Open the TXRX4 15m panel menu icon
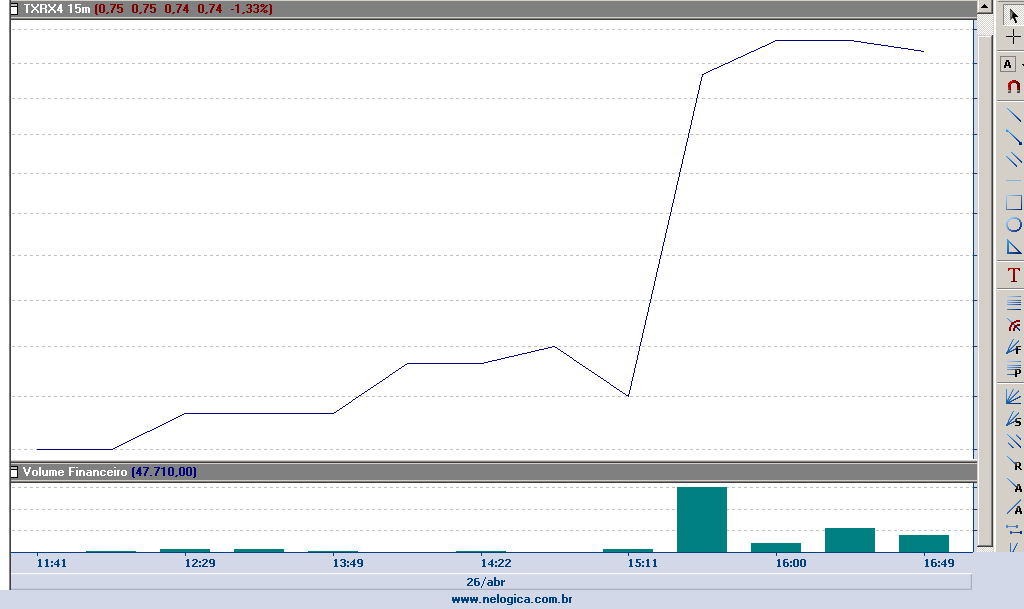This screenshot has height=609, width=1024. point(15,9)
